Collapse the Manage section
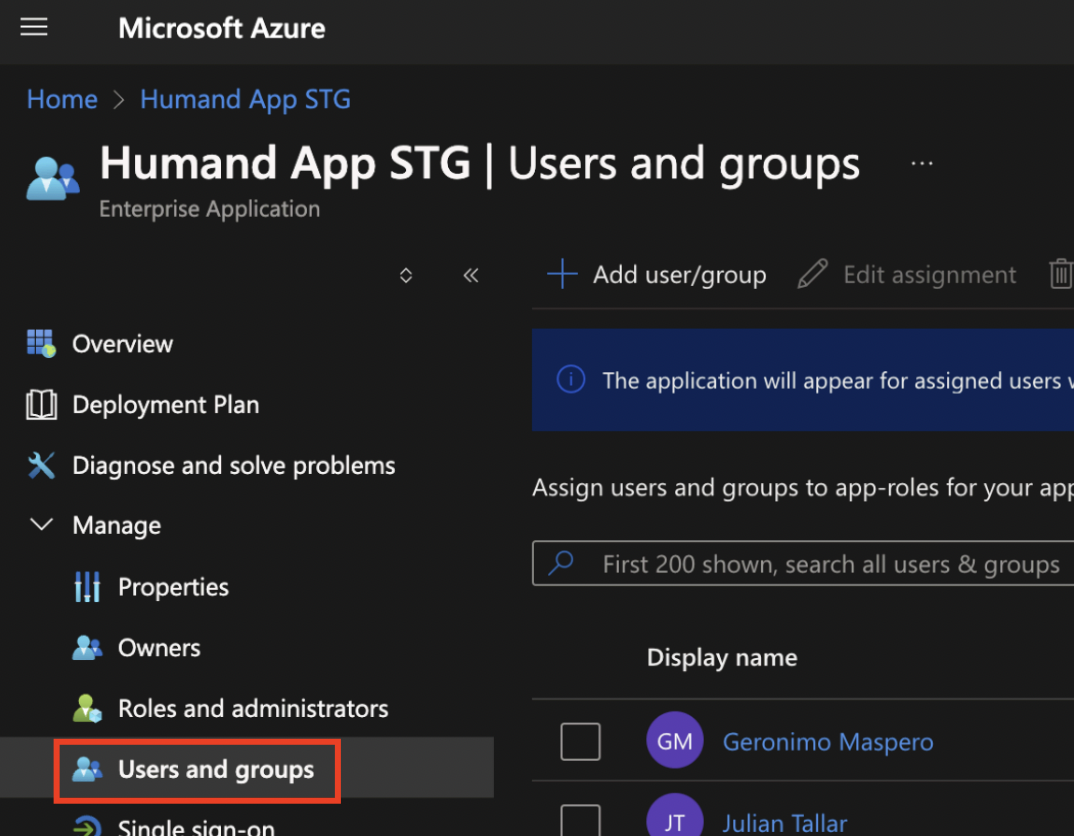Screen dimensions: 1074x836 pyautogui.click(x=41, y=525)
